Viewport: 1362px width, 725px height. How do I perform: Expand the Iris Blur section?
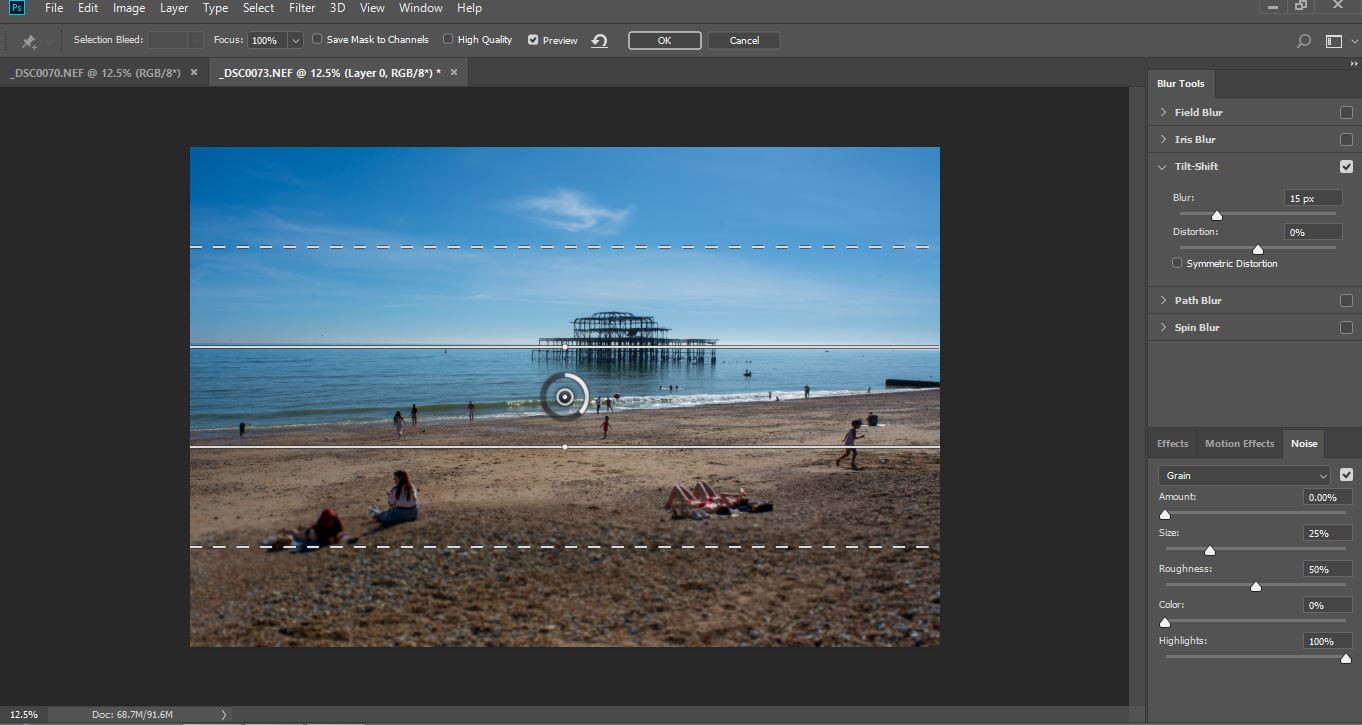(x=1163, y=140)
